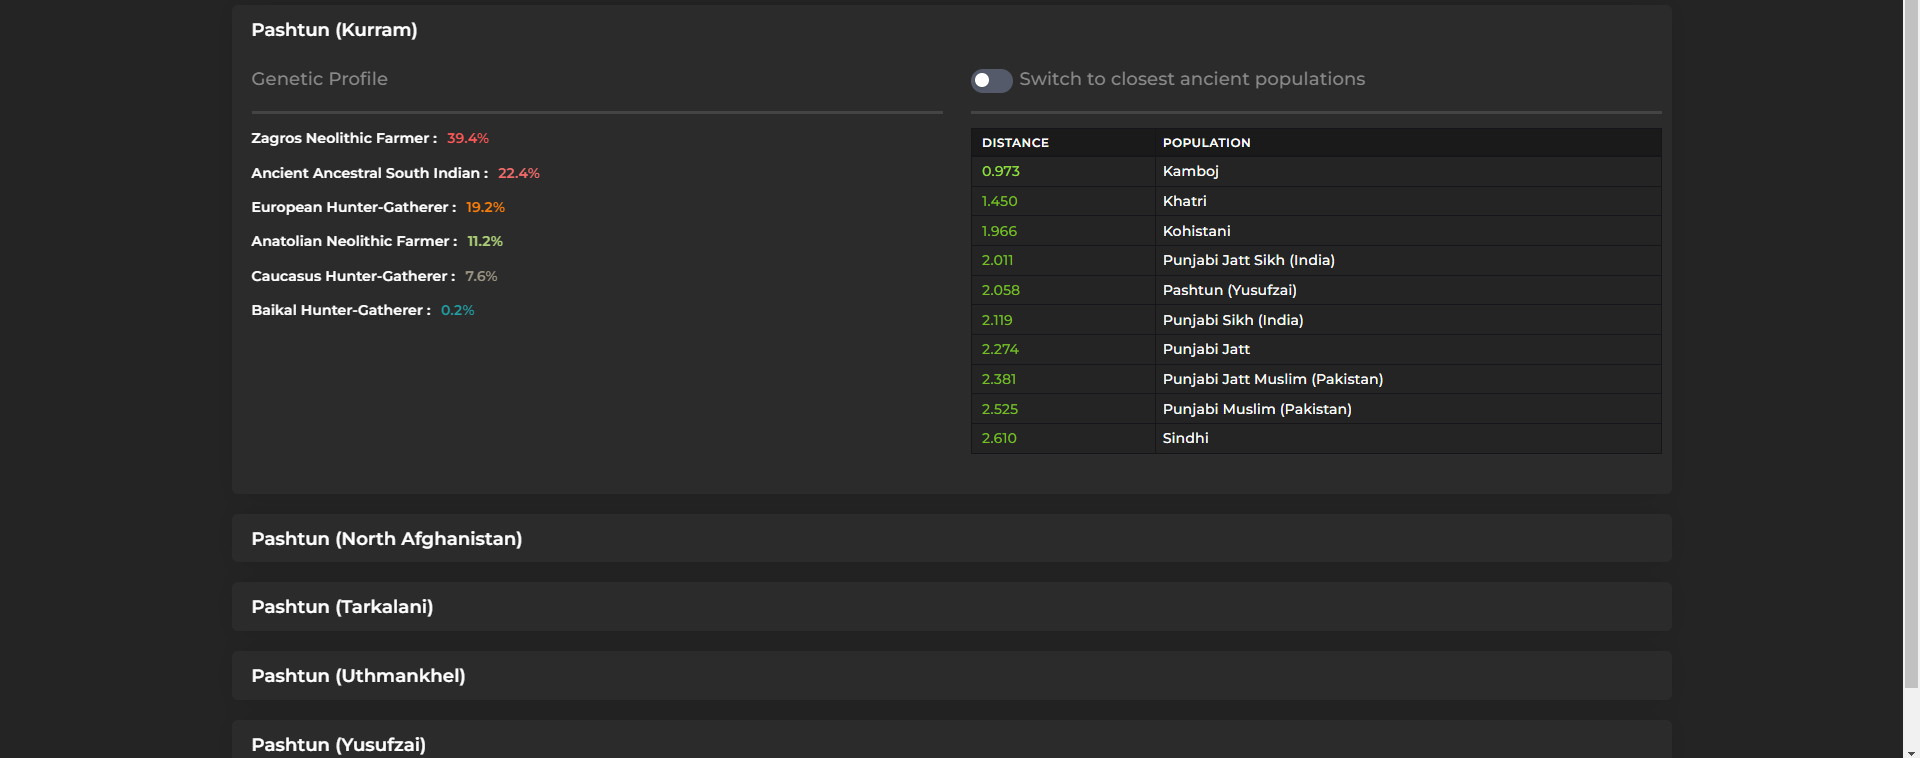1920x758 pixels.
Task: Click distance value 2.119
Action: [x=997, y=320]
